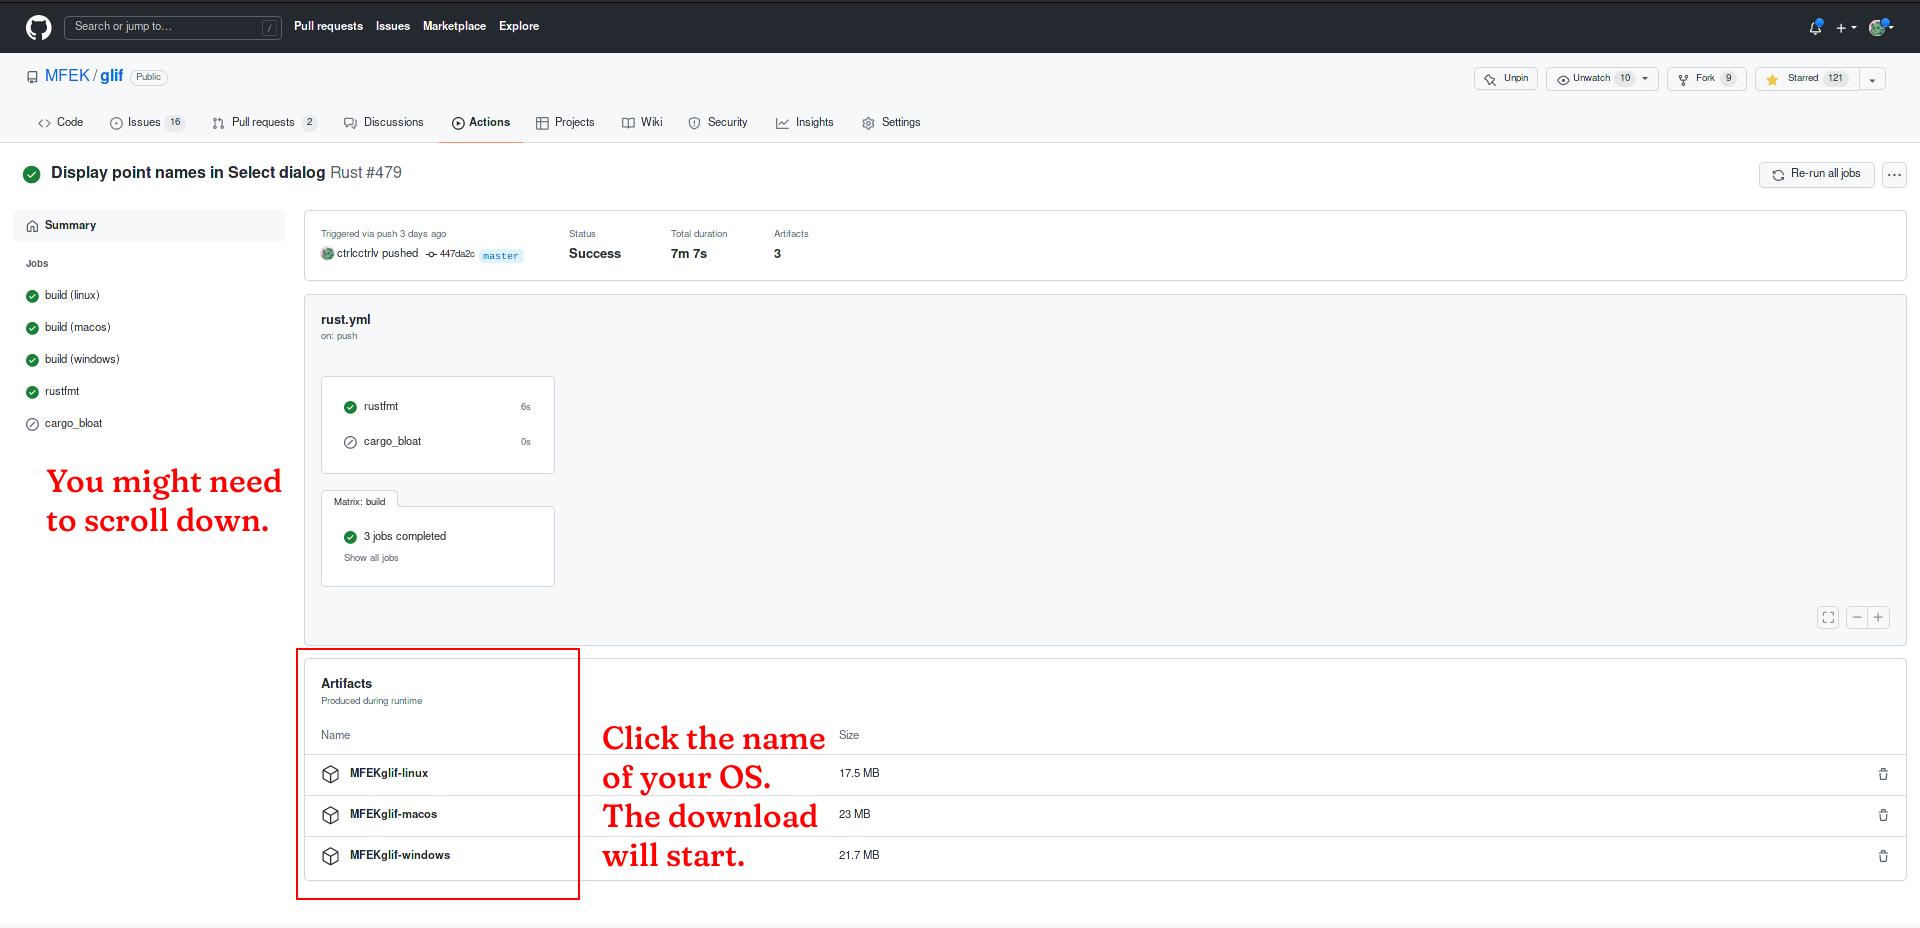
Task: Click the MFEKglif-linux package icon
Action: tap(331, 774)
